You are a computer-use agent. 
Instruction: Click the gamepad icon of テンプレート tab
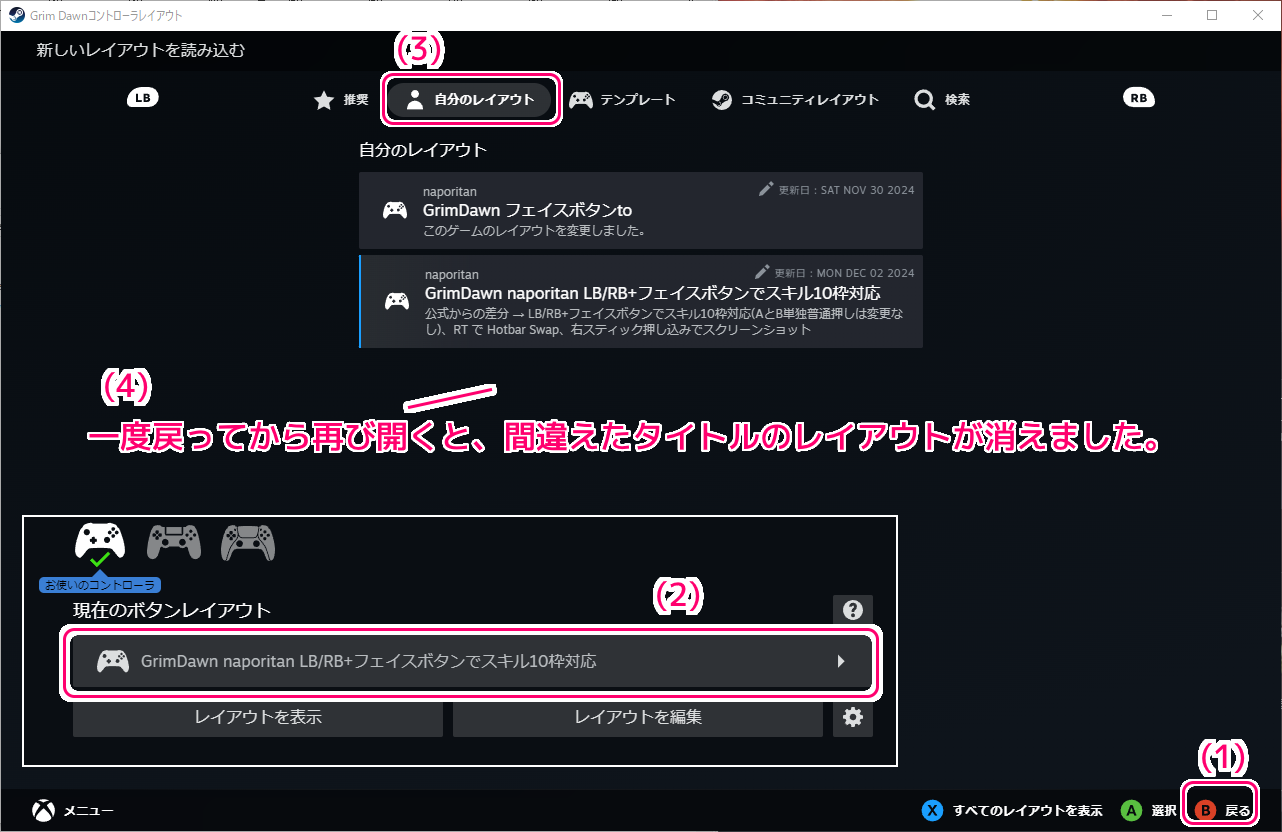point(580,100)
